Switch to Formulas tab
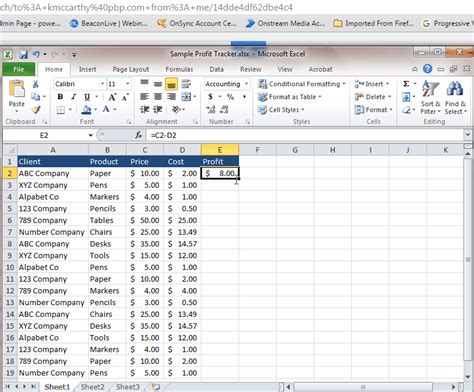Screen dimensions: 474x392 point(179,69)
